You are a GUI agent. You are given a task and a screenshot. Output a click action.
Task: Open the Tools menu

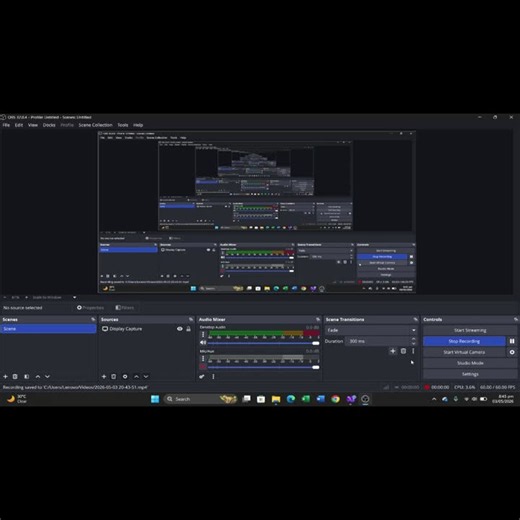pos(123,125)
